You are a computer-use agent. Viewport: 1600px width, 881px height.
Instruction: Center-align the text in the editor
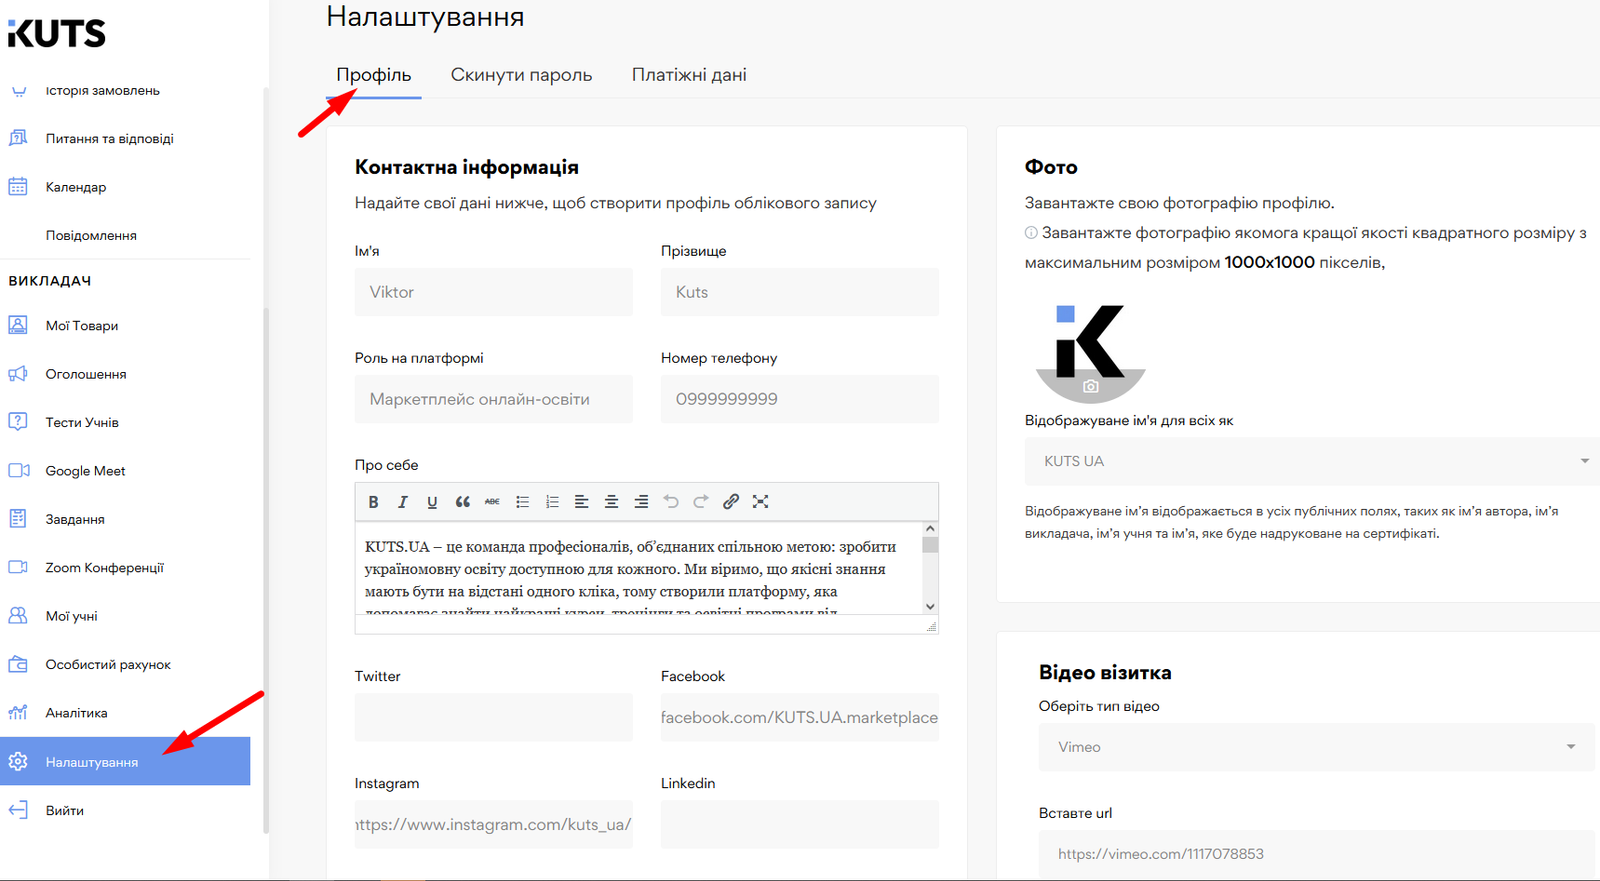coord(611,502)
